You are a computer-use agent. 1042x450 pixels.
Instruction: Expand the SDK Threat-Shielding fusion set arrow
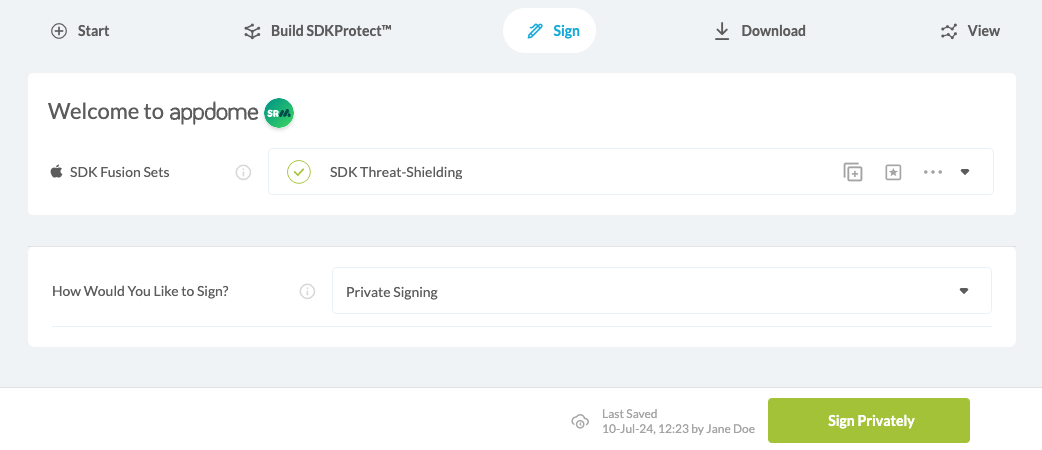[965, 172]
